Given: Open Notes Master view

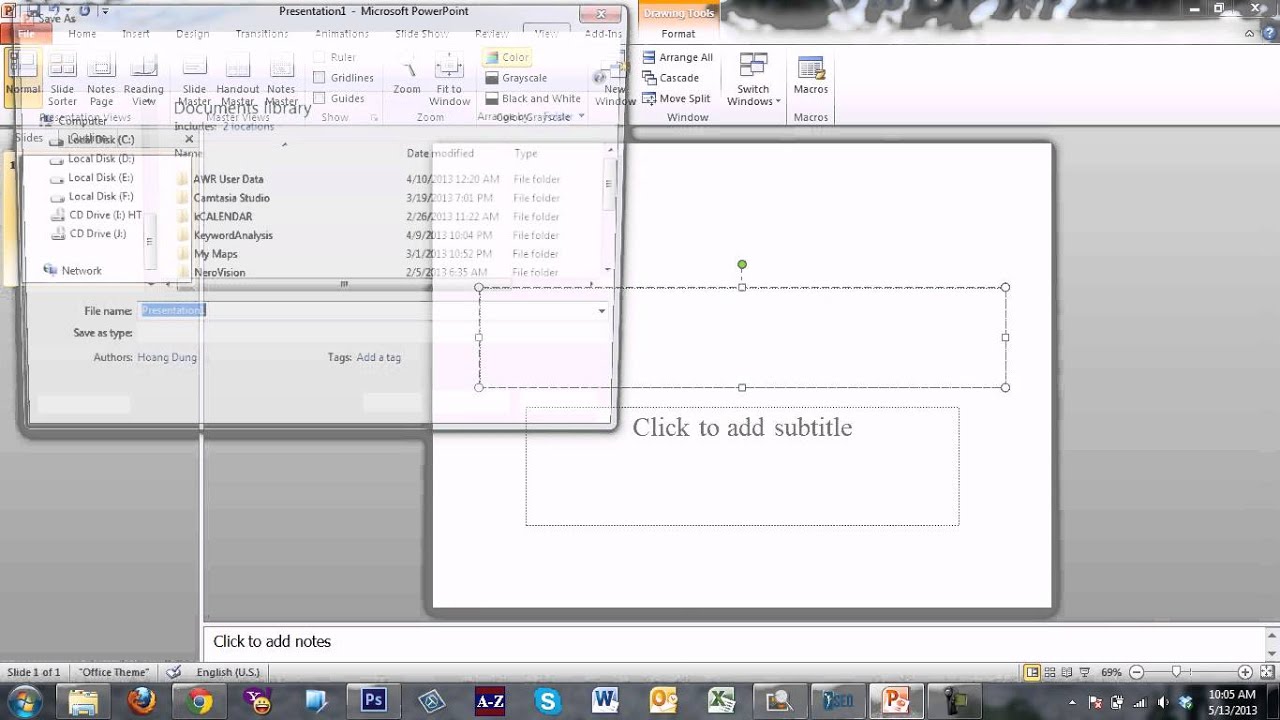Looking at the screenshot, I should click(x=281, y=79).
